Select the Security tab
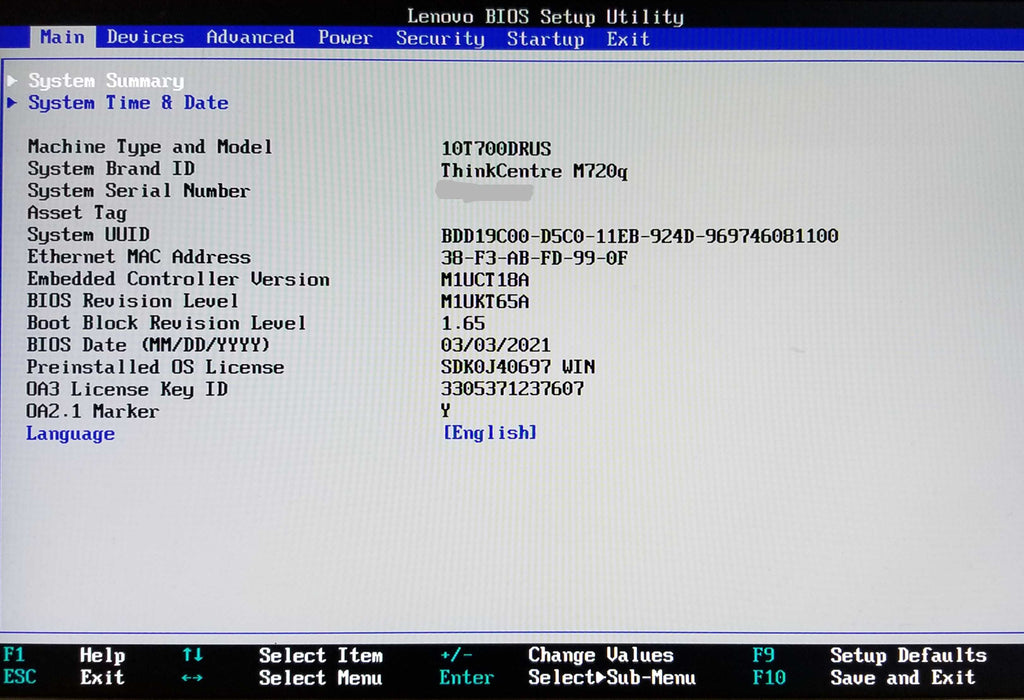This screenshot has width=1024, height=700. pyautogui.click(x=441, y=39)
